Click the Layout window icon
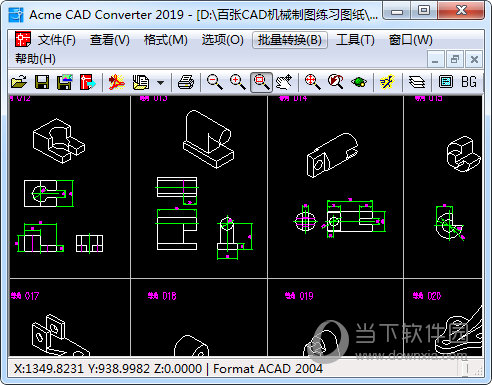 click(446, 82)
